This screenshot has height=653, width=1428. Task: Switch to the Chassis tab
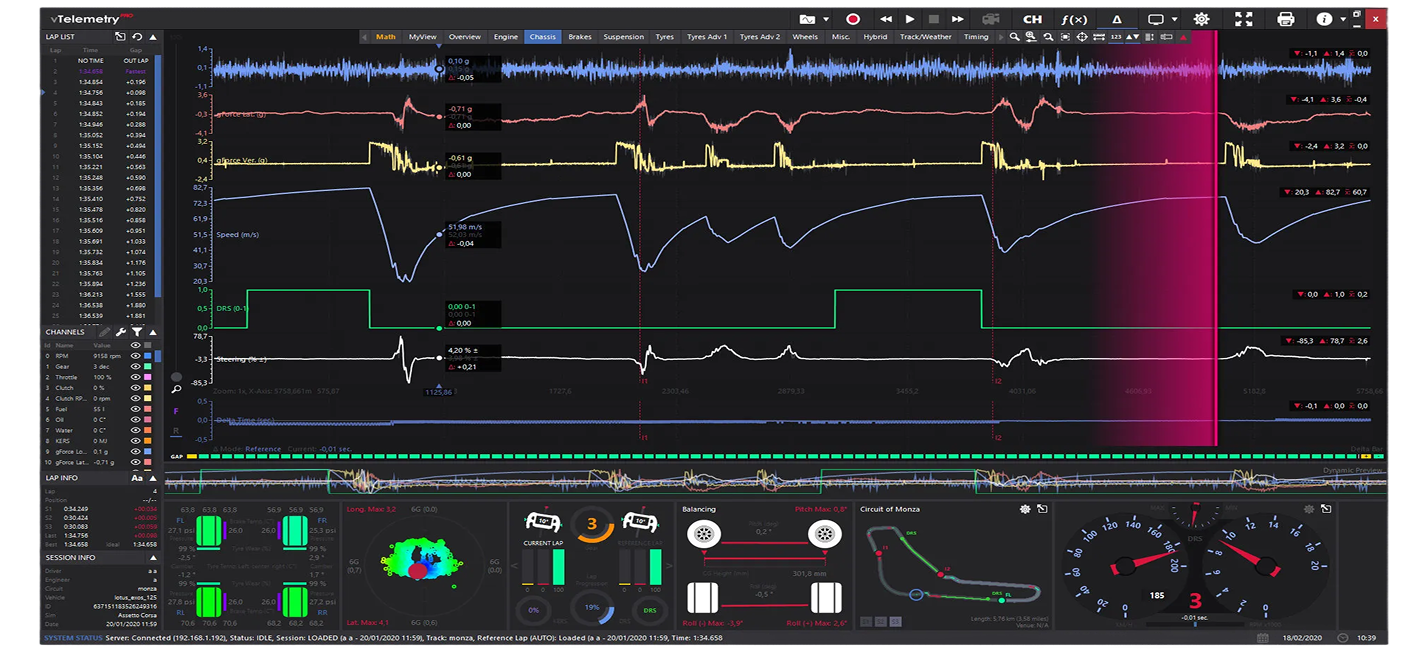click(542, 36)
